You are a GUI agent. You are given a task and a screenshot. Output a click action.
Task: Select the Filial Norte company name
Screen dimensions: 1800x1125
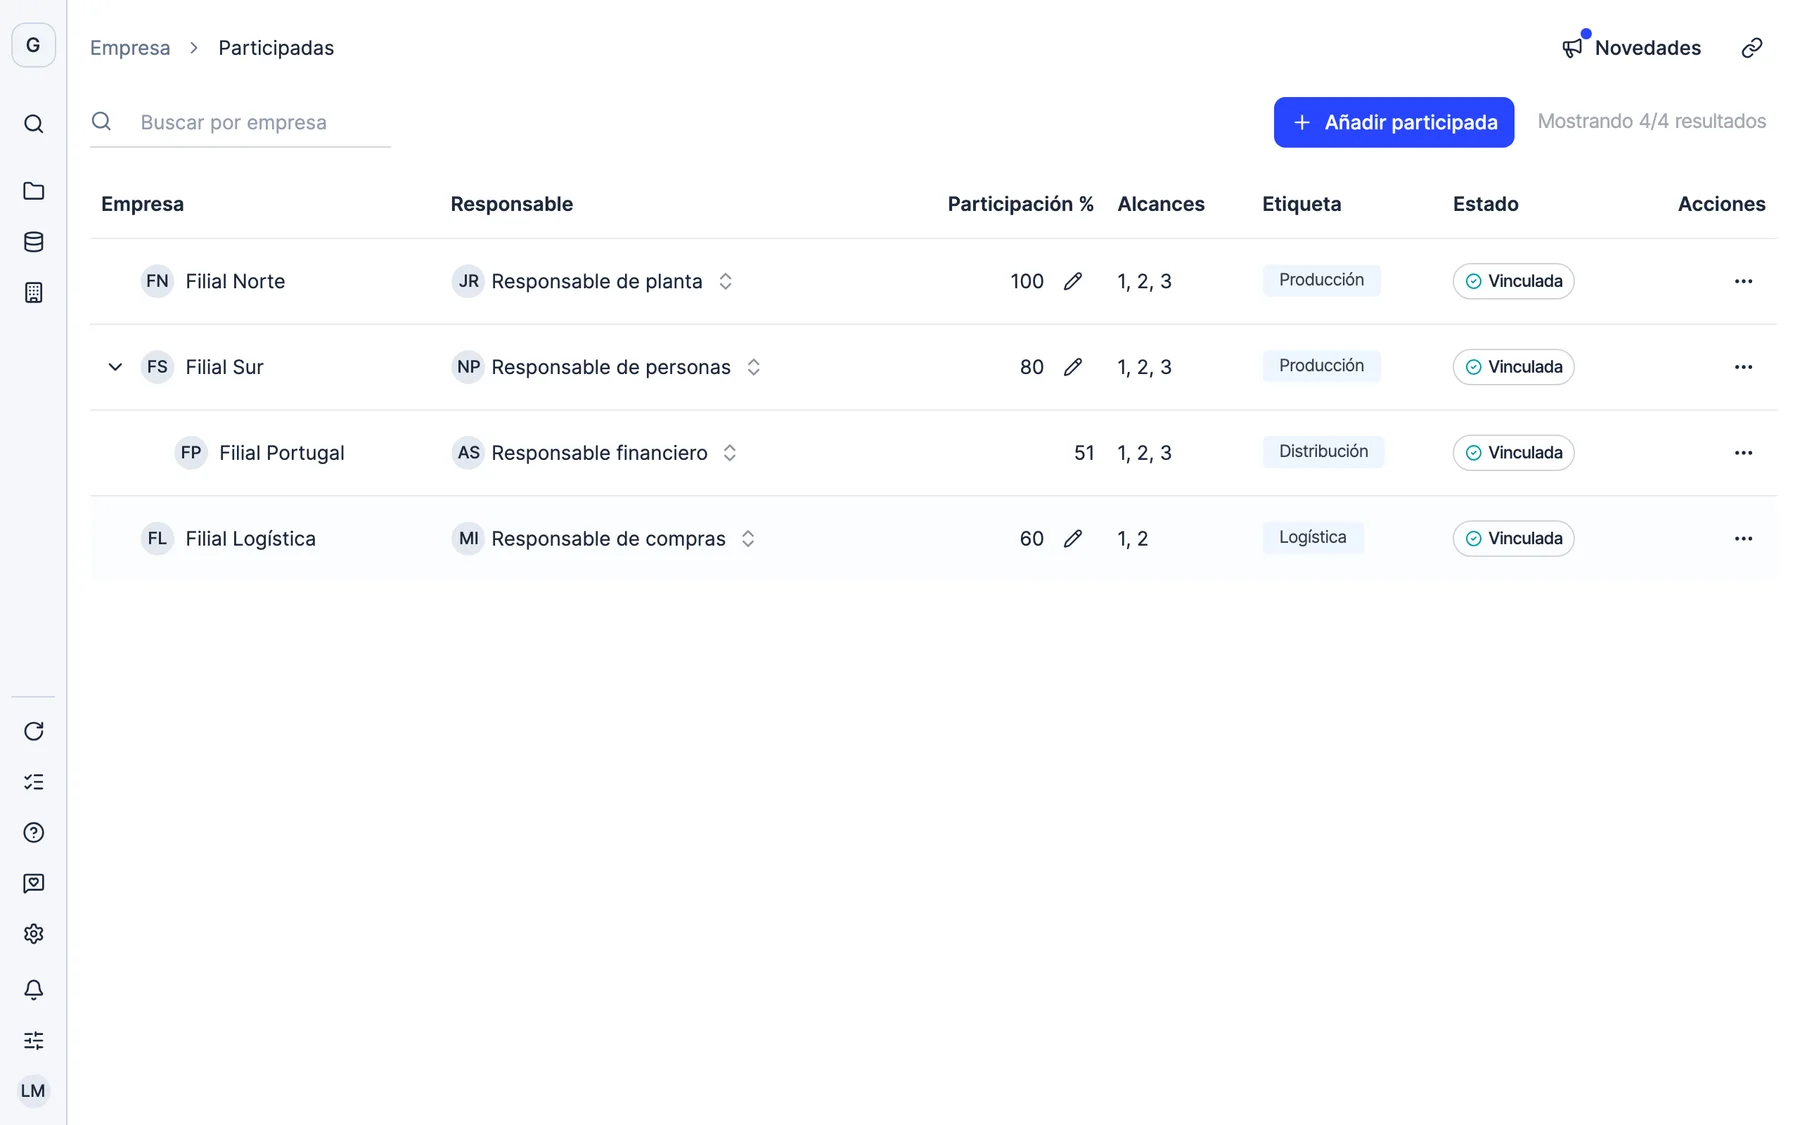tap(235, 282)
